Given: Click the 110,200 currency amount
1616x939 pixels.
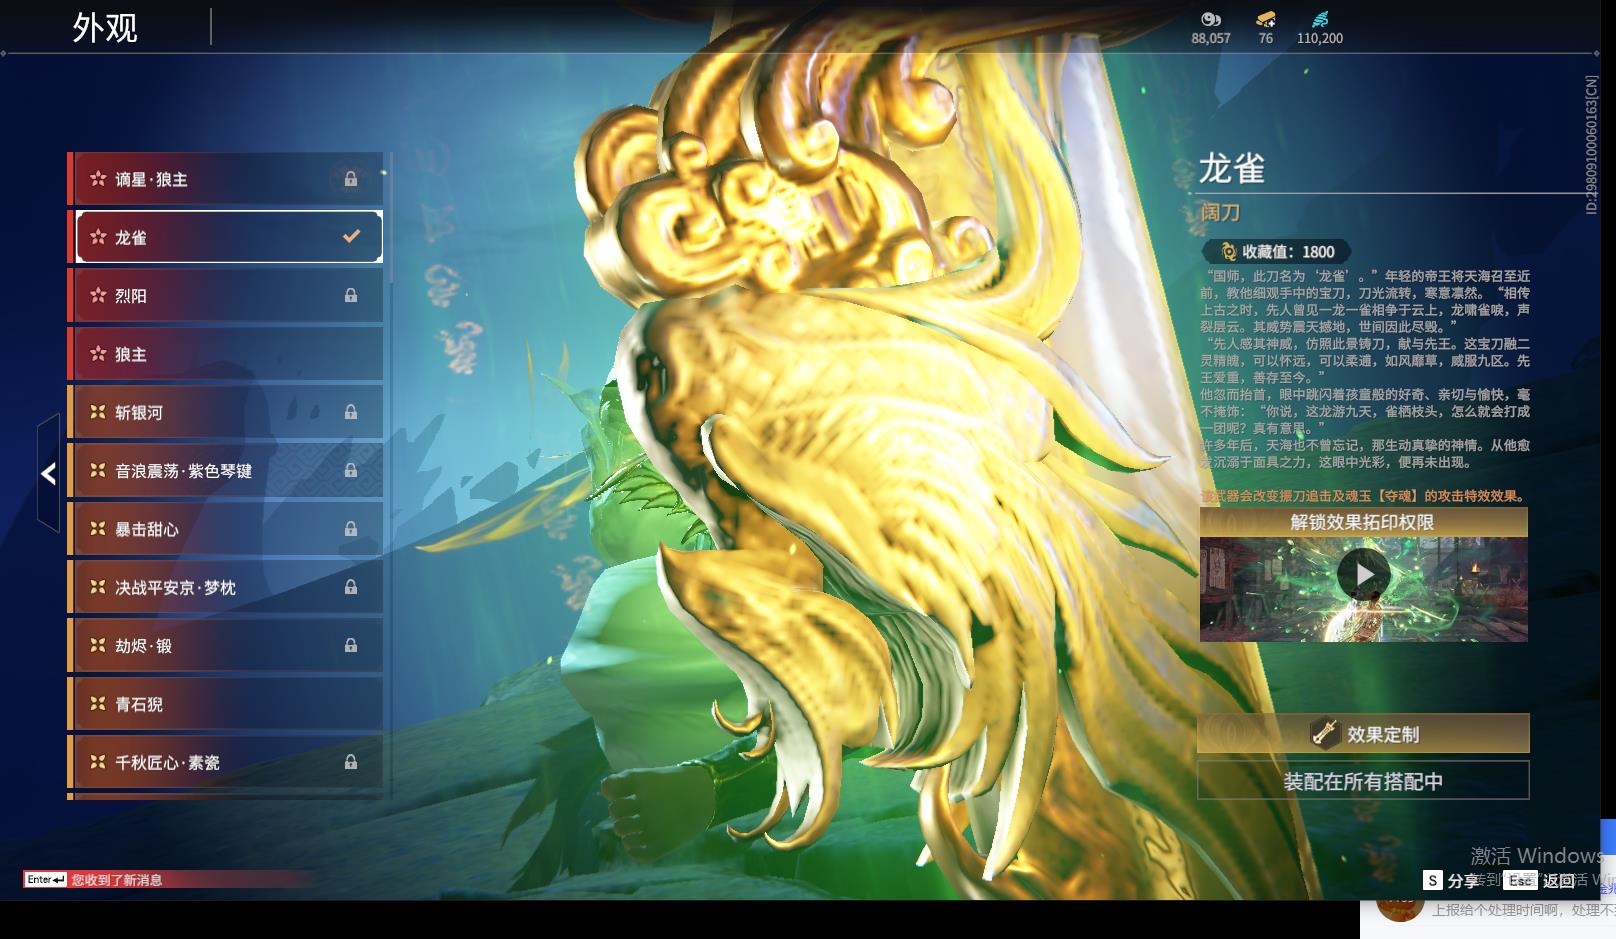Looking at the screenshot, I should (1320, 38).
